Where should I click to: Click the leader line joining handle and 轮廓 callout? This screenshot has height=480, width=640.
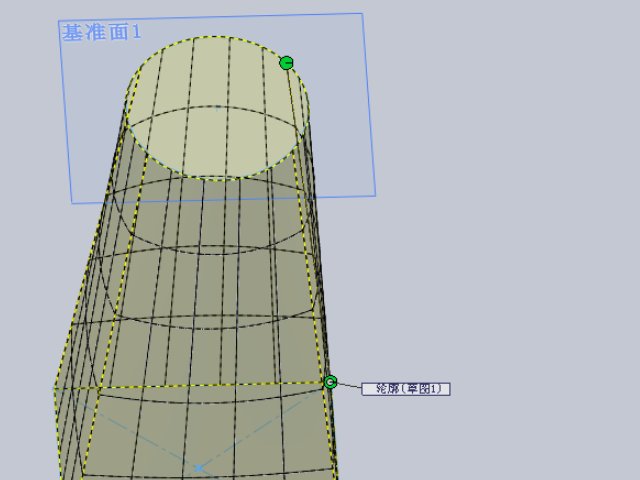tap(349, 385)
